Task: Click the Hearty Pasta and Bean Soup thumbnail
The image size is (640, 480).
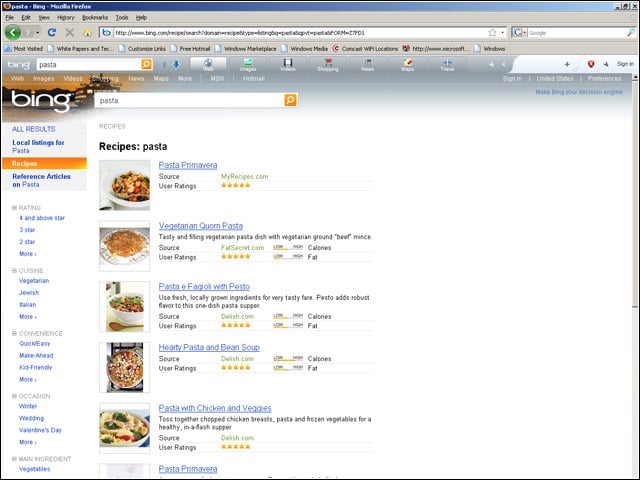Action: tap(124, 367)
